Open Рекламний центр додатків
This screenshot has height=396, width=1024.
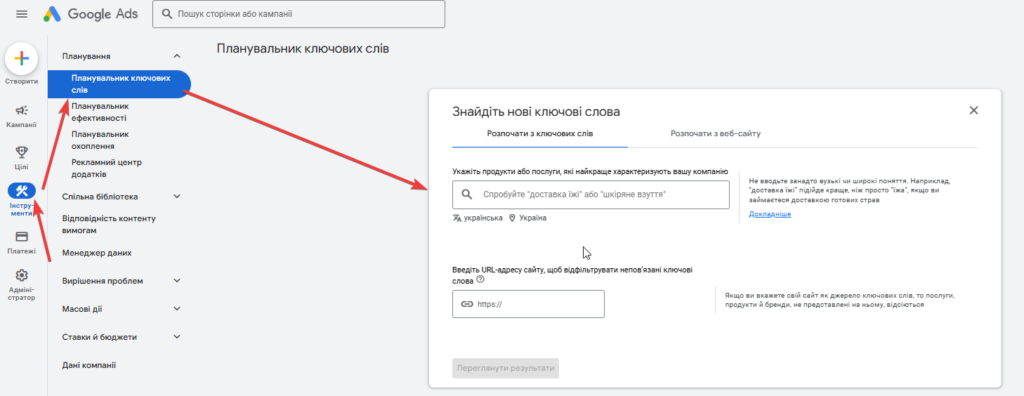coord(106,168)
